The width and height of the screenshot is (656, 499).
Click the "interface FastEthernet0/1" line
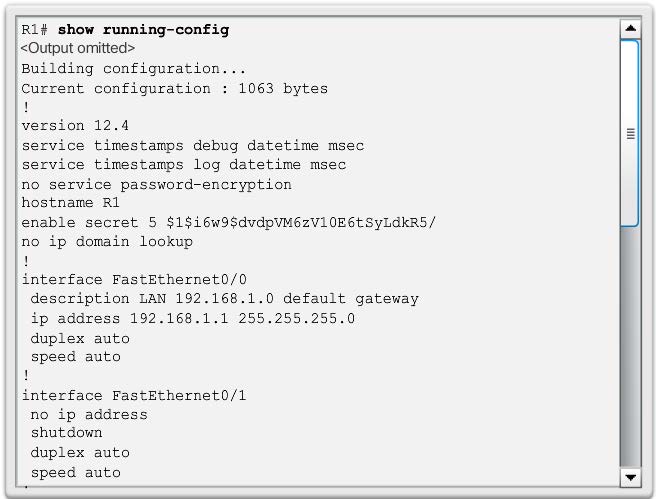point(134,395)
